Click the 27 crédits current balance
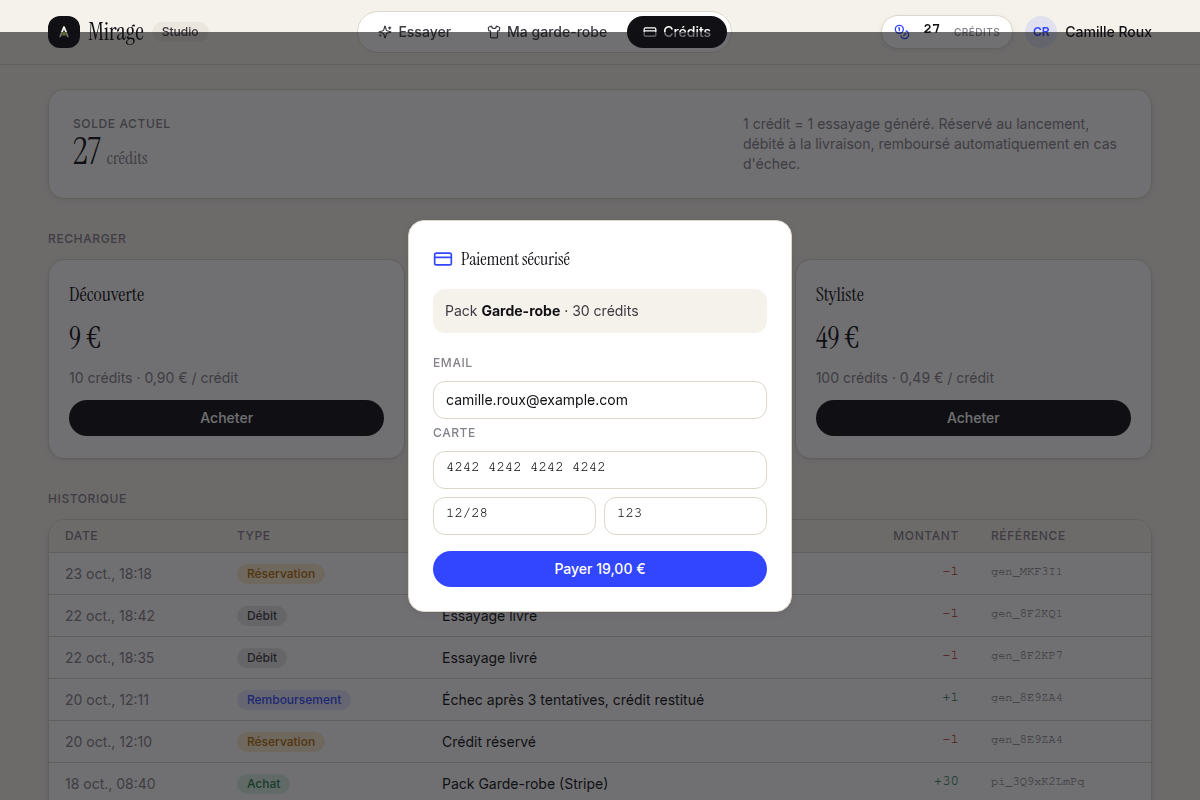This screenshot has height=800, width=1200. tap(110, 152)
